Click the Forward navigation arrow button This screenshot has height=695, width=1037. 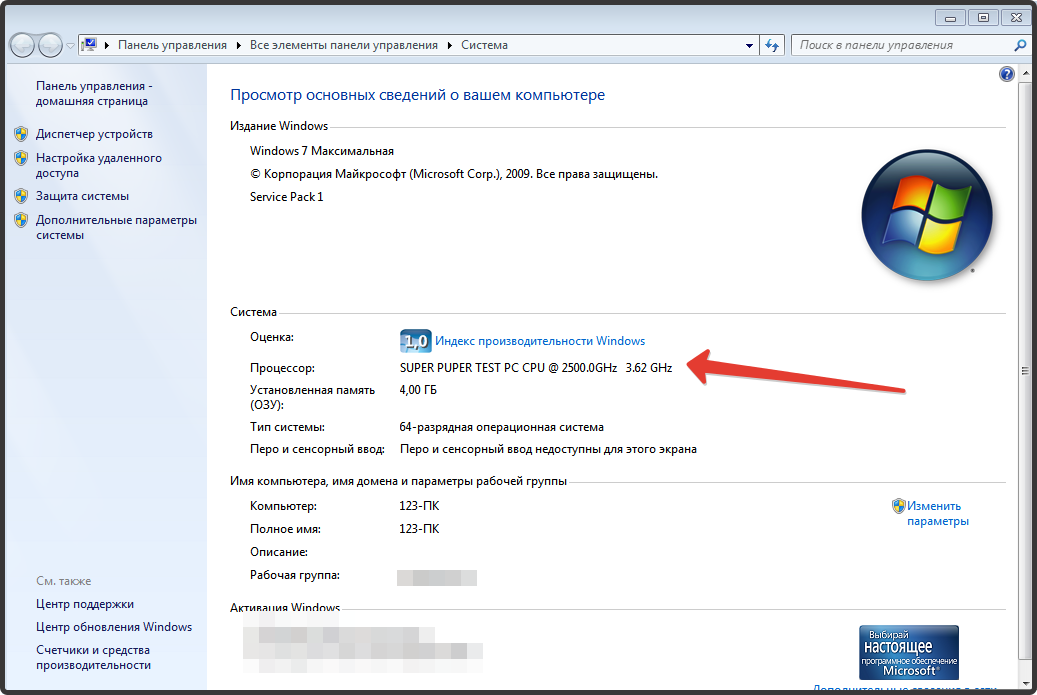pos(50,45)
